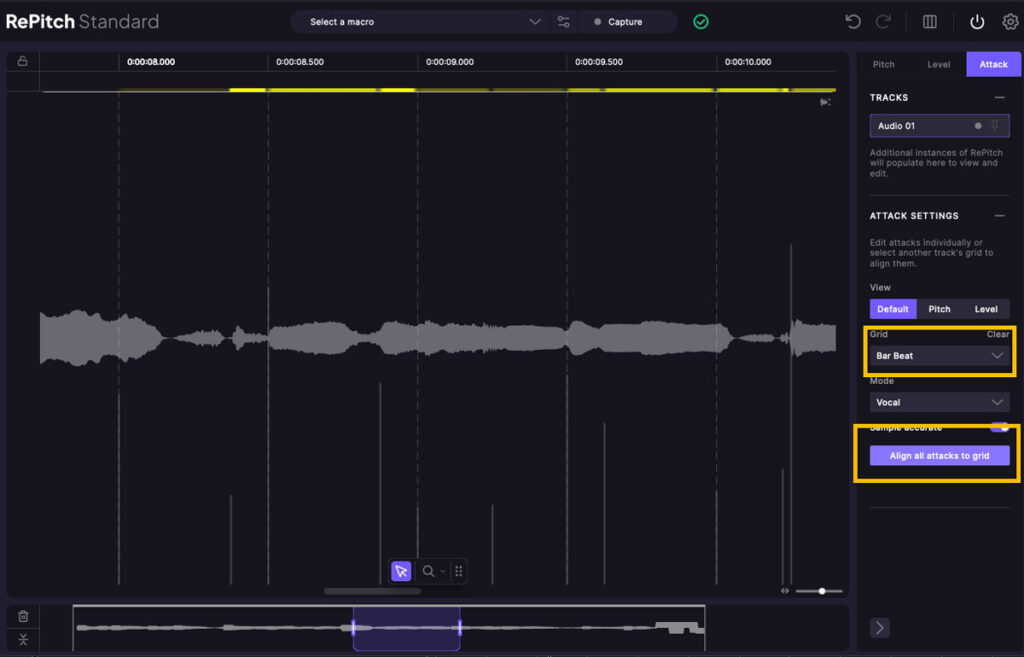Switch to the Pitch tab at top
The image size is (1024, 657).
[884, 64]
